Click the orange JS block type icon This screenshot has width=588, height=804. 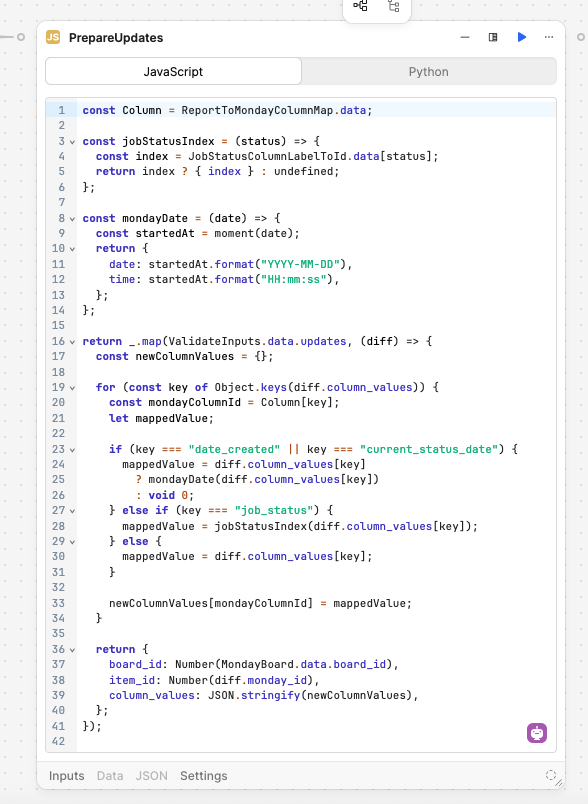(x=53, y=37)
